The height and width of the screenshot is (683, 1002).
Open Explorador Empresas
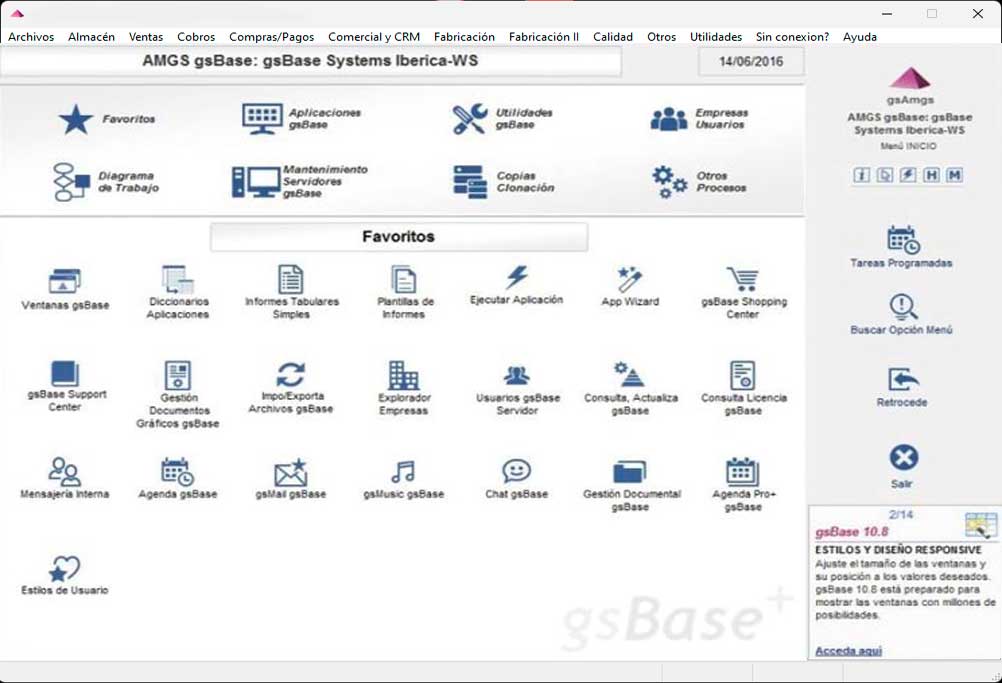404,387
